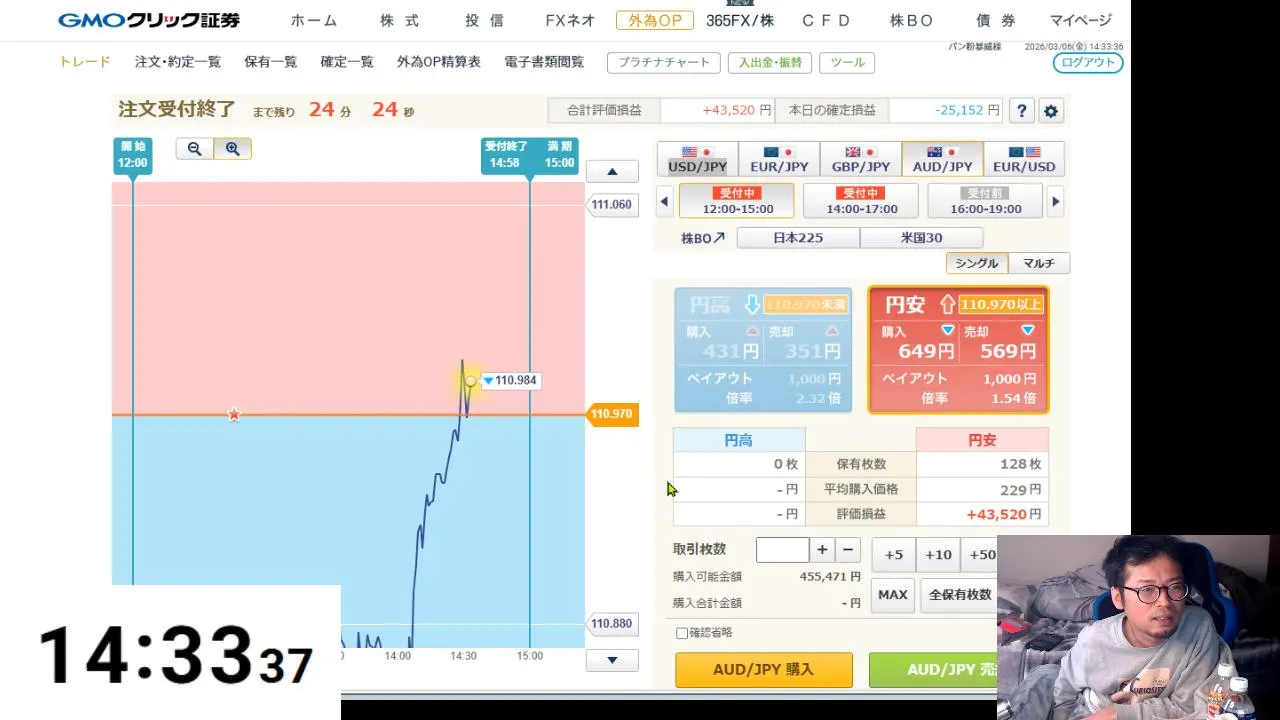The width and height of the screenshot is (1280, 720).
Task: Click AUD/JPY 購入 buy button
Action: [x=764, y=670]
